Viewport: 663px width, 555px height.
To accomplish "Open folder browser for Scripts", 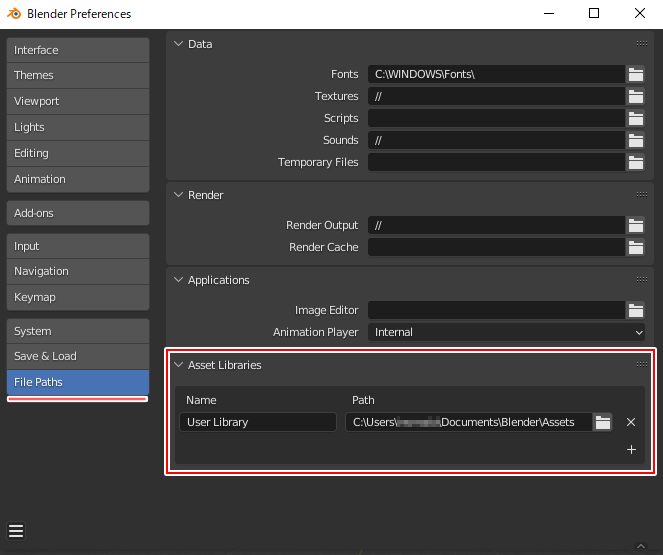I will 635,118.
